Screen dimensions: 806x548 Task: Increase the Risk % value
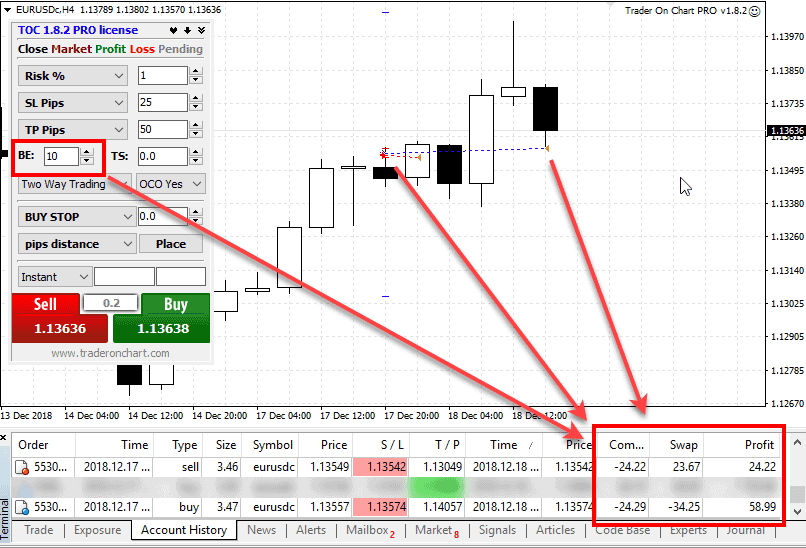coord(195,71)
